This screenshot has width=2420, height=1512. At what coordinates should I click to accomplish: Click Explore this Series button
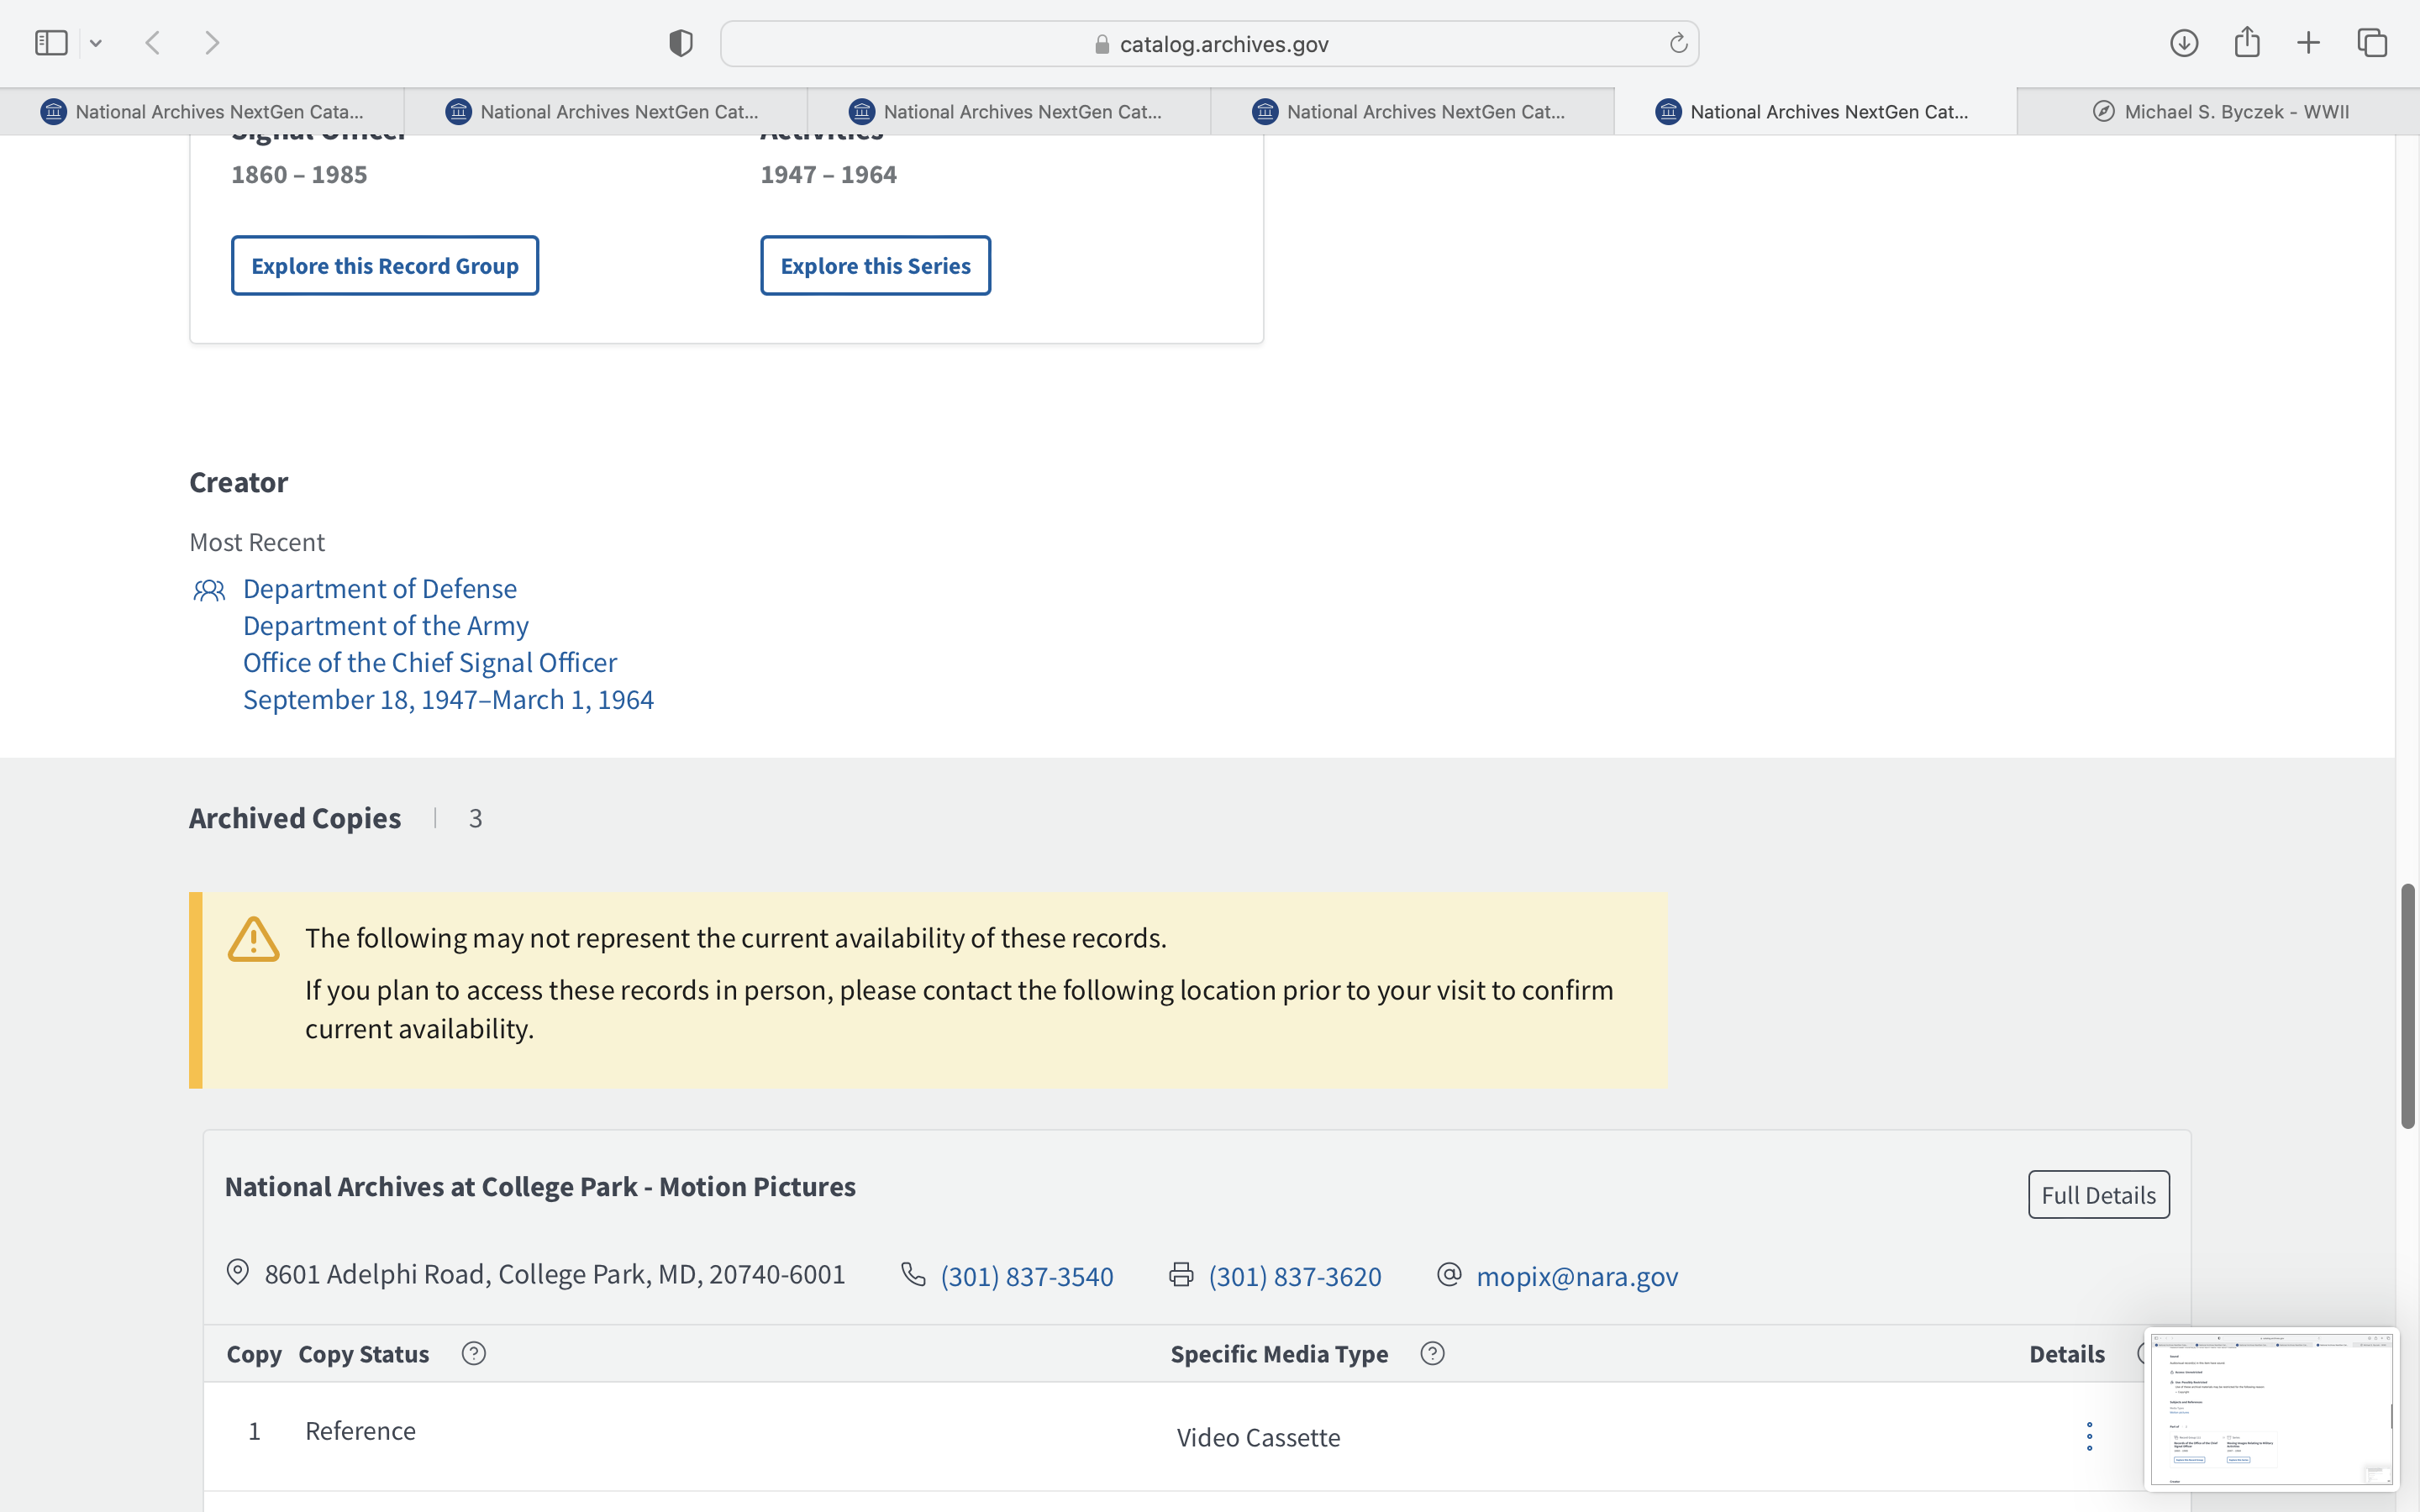point(875,266)
